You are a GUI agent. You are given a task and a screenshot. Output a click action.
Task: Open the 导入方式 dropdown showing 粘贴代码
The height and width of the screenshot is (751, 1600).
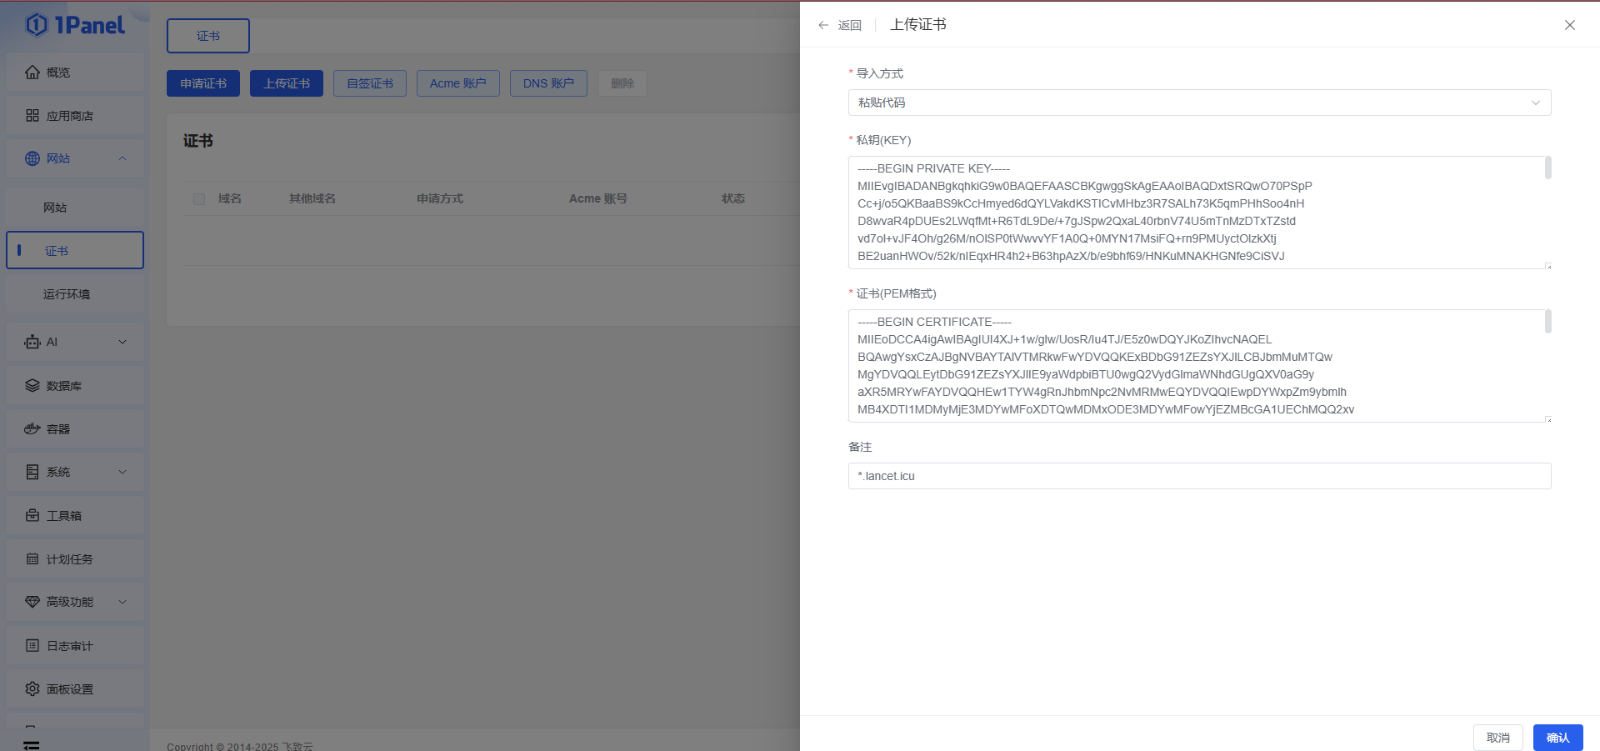1198,103
